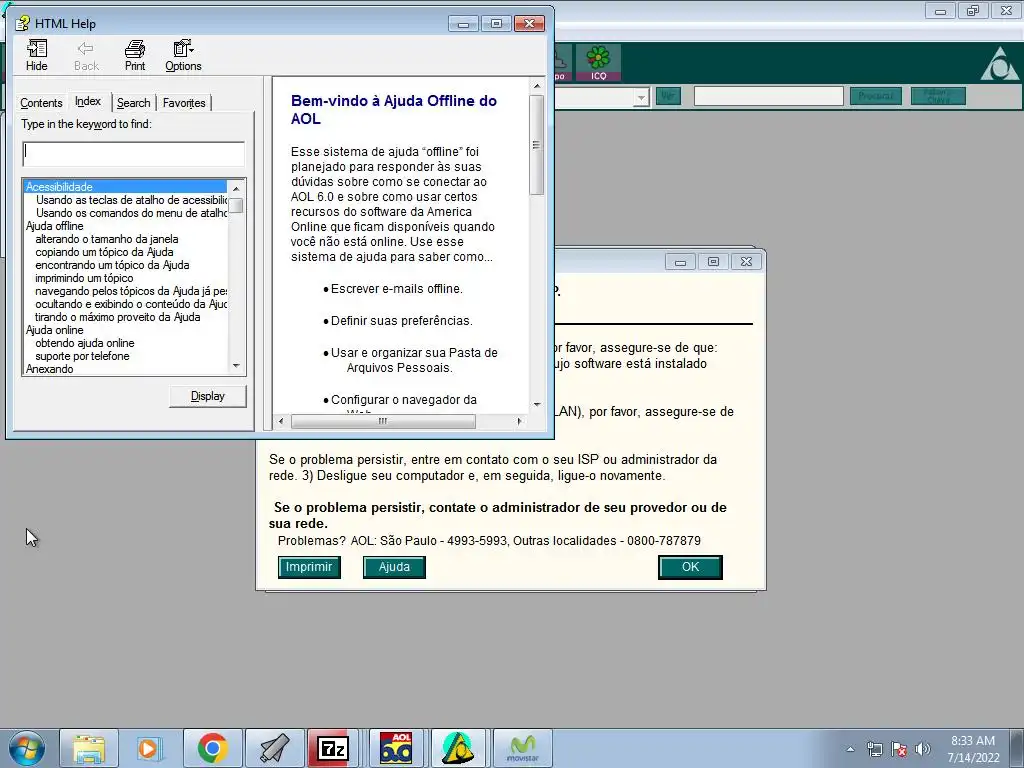Click the network tray icon
The width and height of the screenshot is (1024, 768).
(x=874, y=749)
